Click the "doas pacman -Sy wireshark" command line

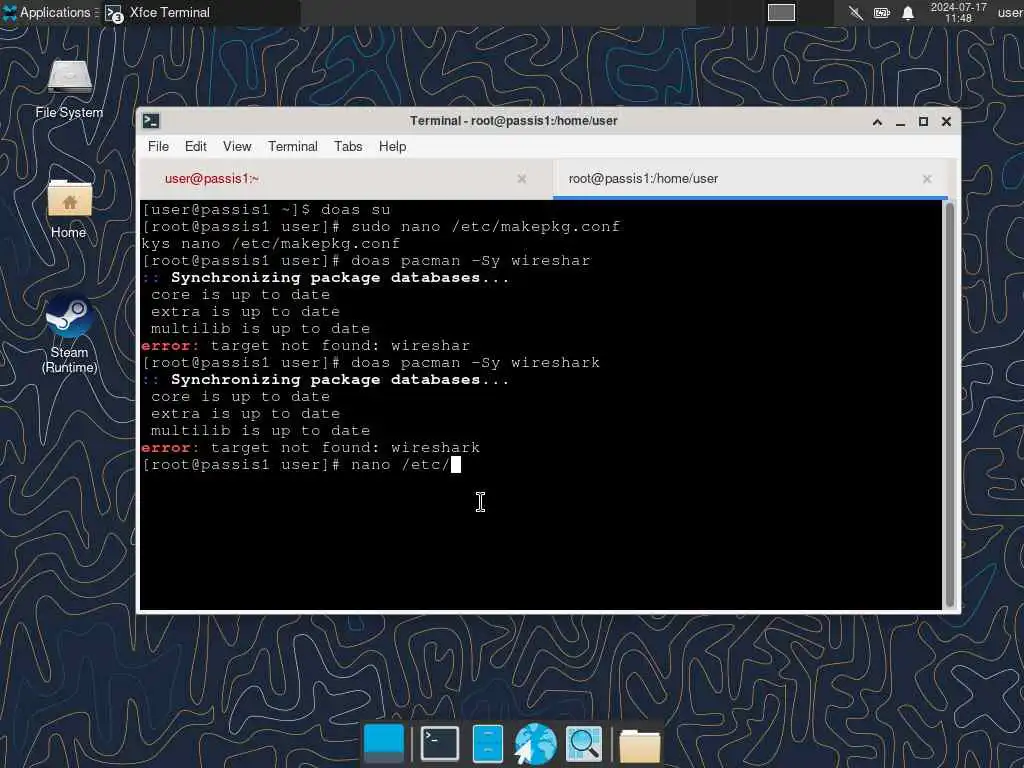[475, 362]
